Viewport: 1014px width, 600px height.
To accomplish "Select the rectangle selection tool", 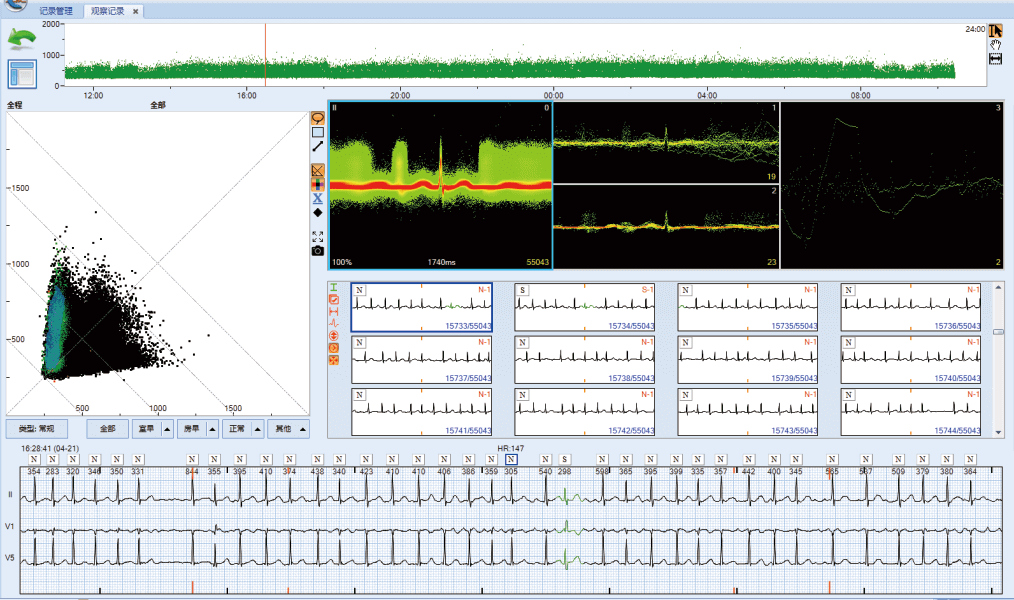I will (x=318, y=132).
